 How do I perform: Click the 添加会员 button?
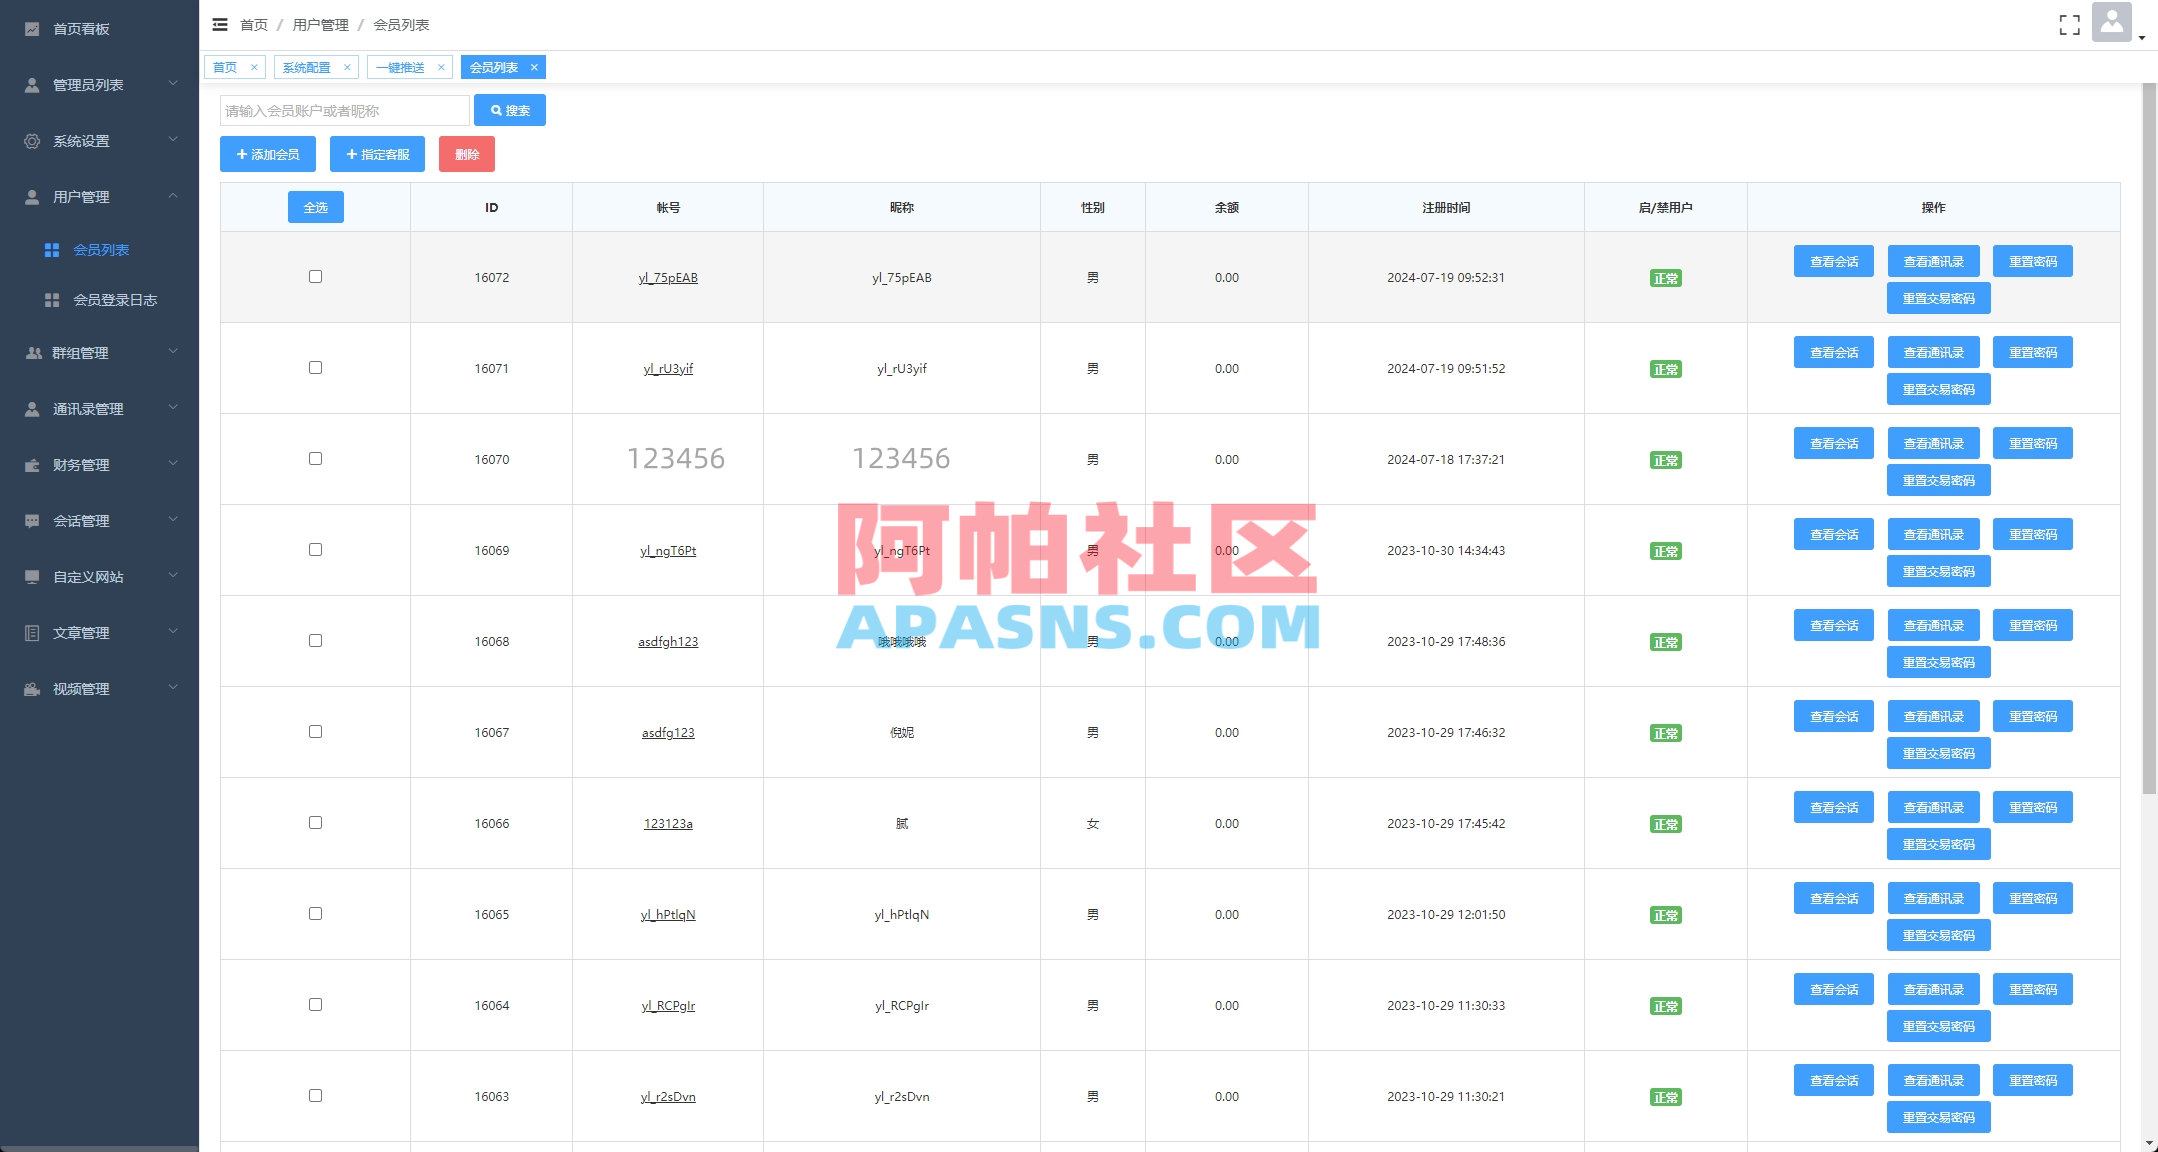coord(267,154)
